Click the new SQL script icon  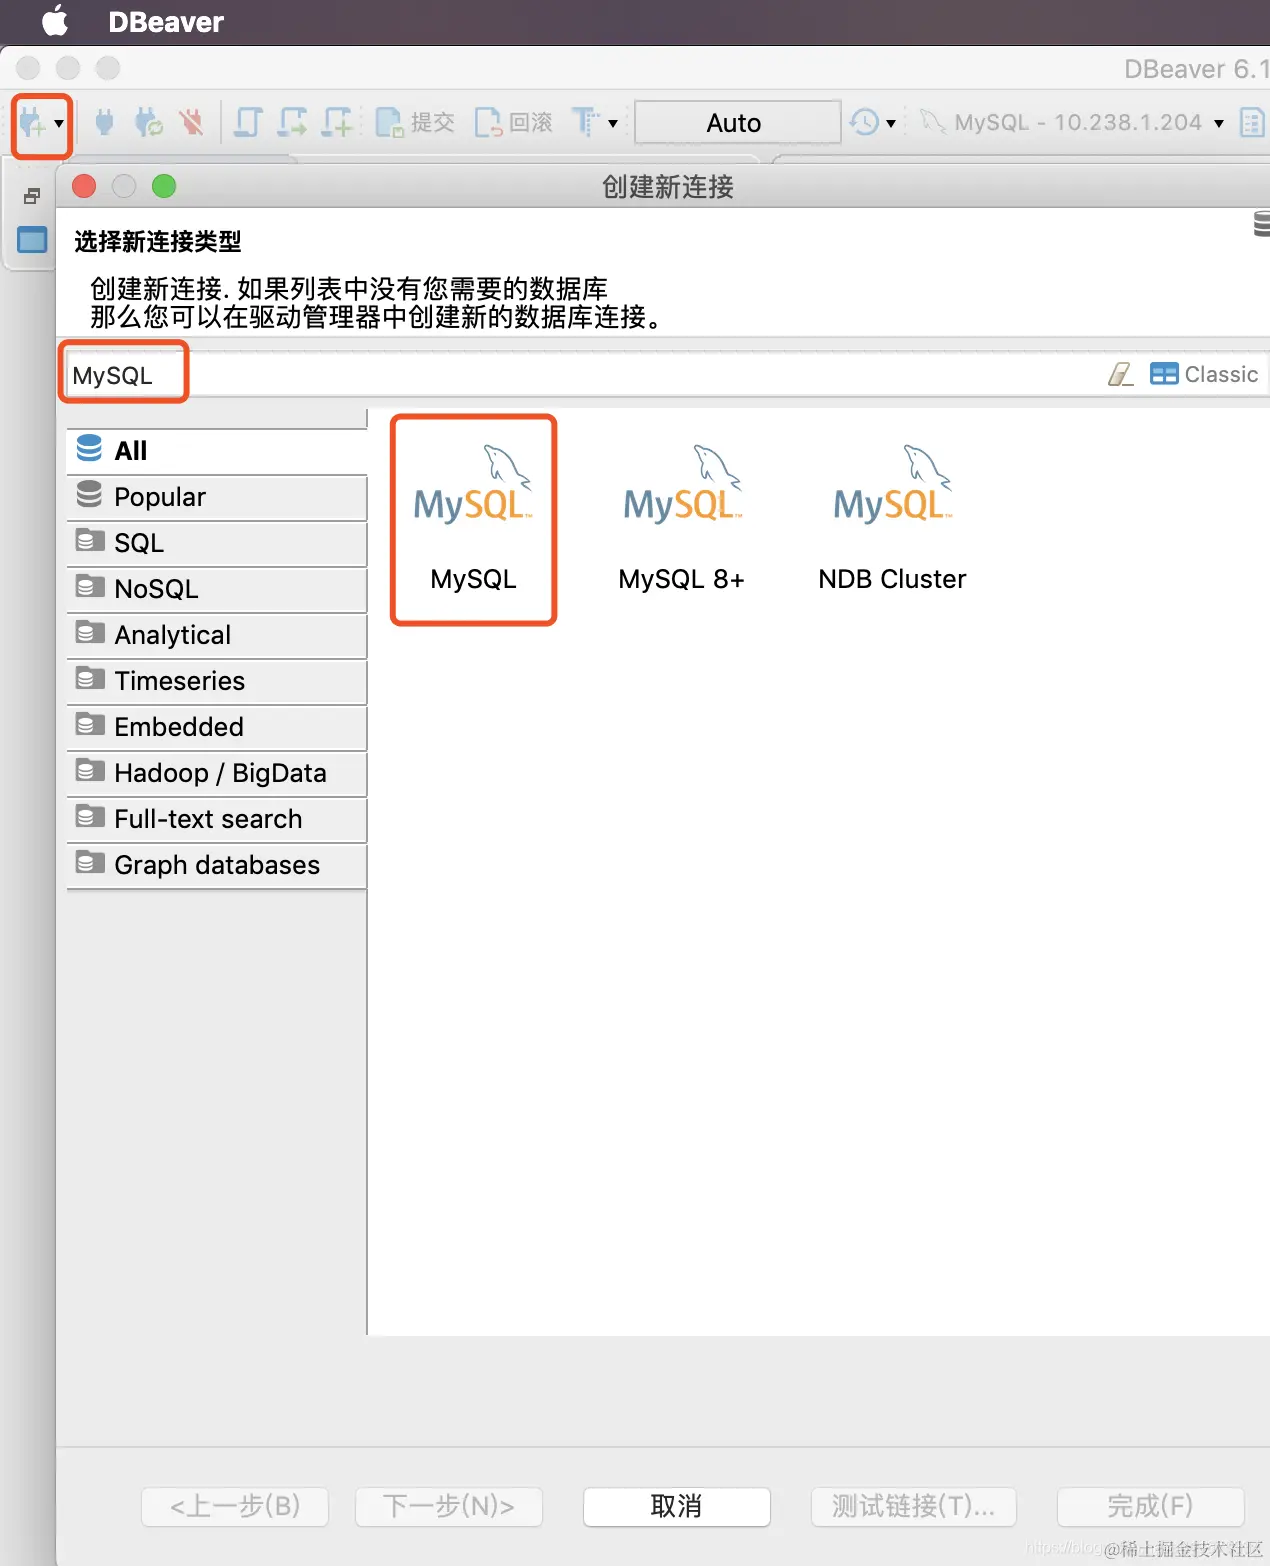(337, 122)
